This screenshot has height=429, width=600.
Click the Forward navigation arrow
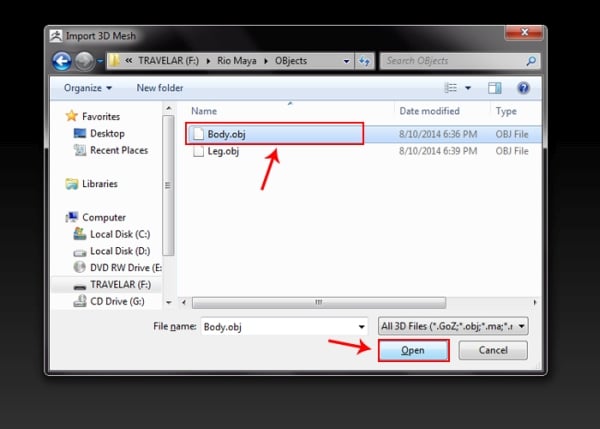84,61
